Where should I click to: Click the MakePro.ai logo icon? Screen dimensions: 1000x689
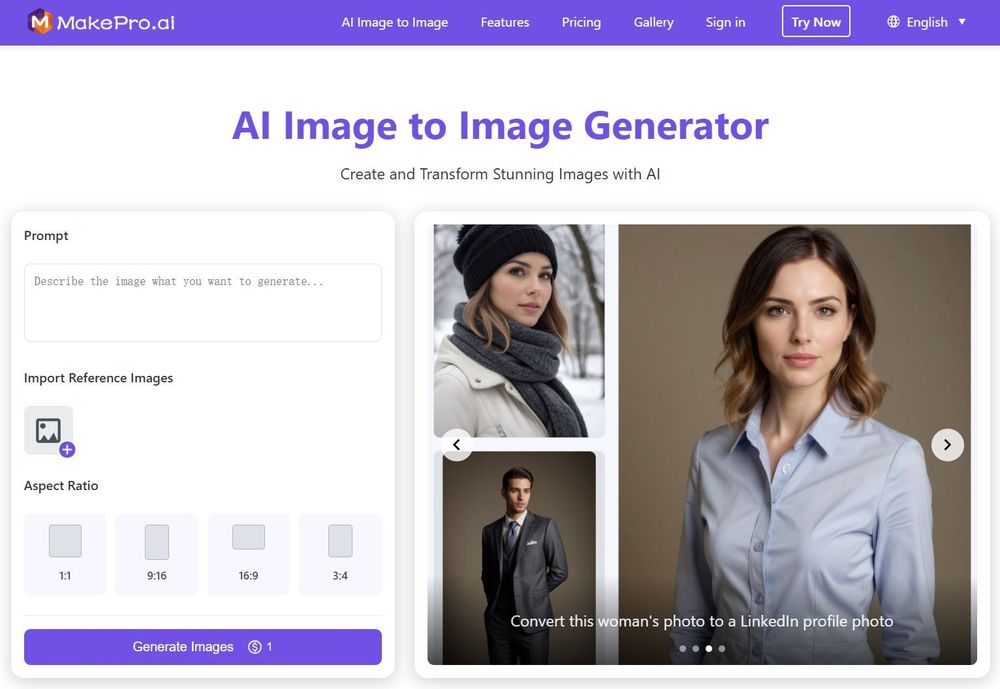(41, 21)
